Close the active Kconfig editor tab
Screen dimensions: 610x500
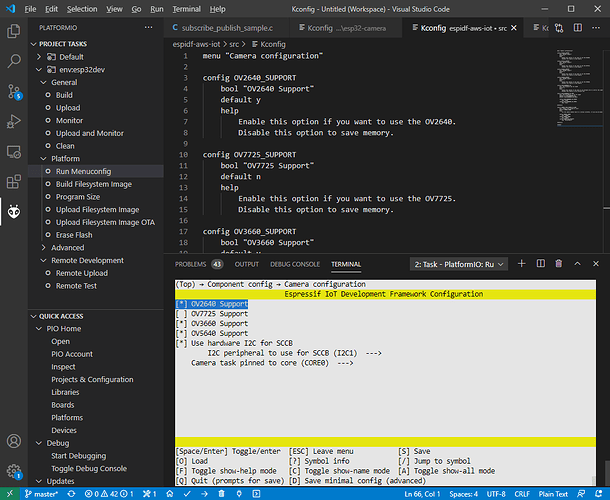(x=514, y=28)
